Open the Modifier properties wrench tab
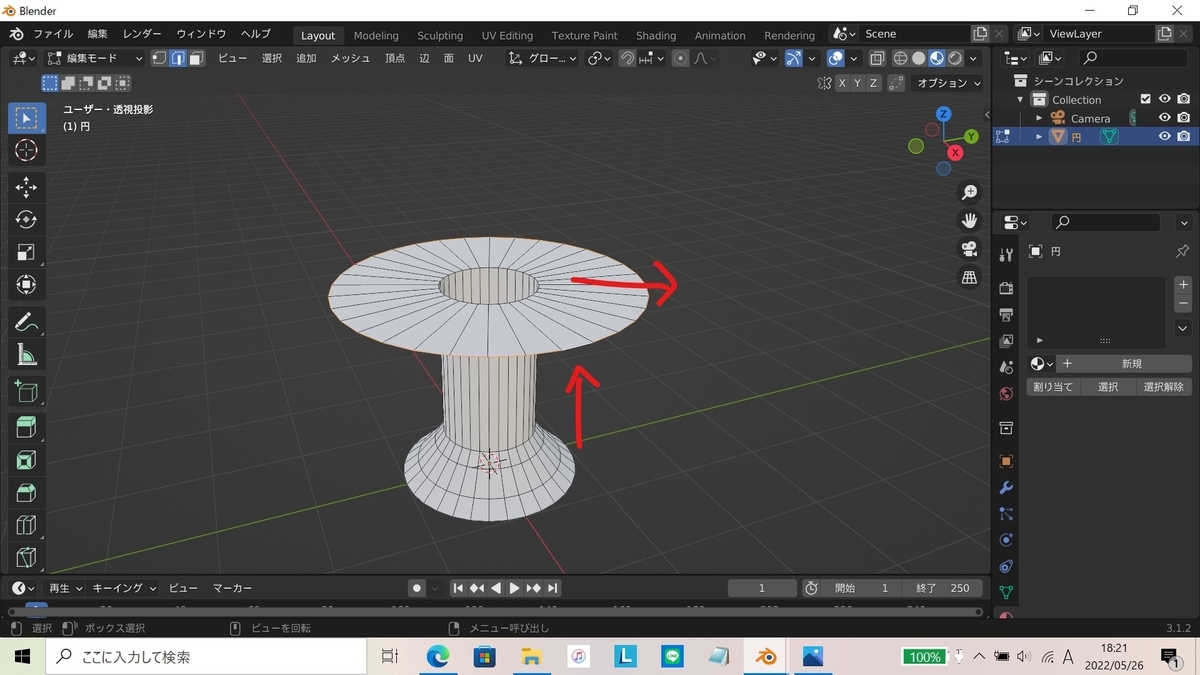1200x675 pixels. pyautogui.click(x=1006, y=488)
